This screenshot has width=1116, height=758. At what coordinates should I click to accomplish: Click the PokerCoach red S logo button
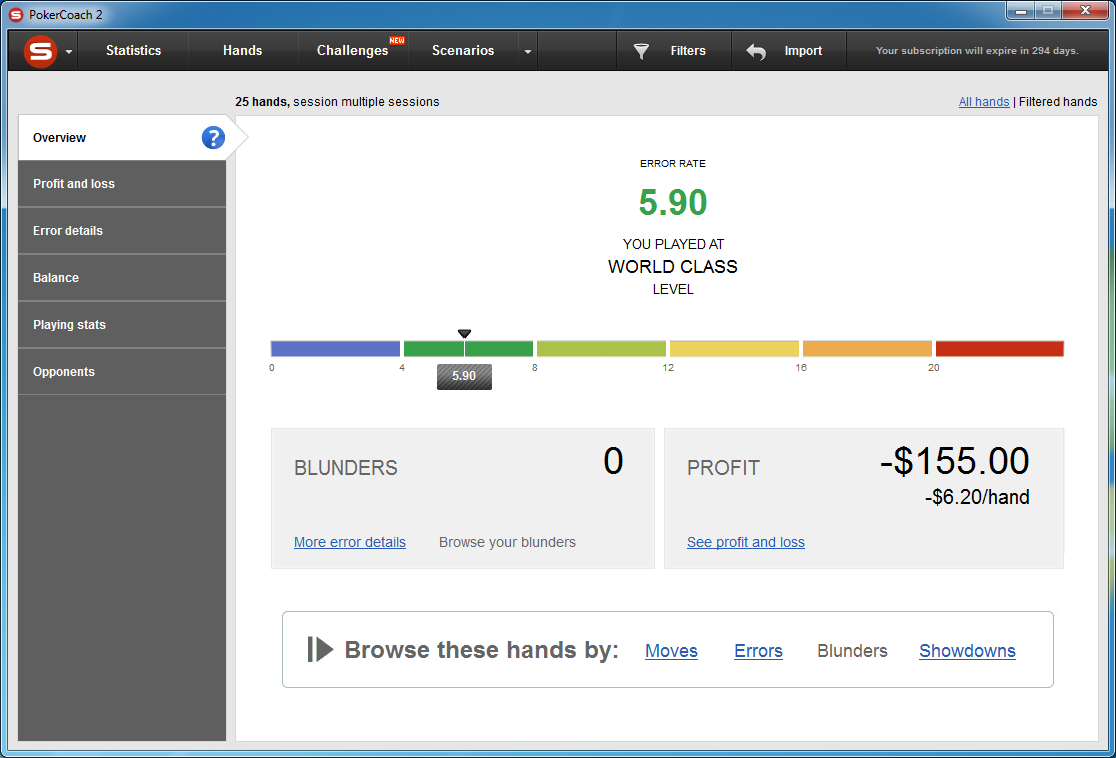click(41, 51)
